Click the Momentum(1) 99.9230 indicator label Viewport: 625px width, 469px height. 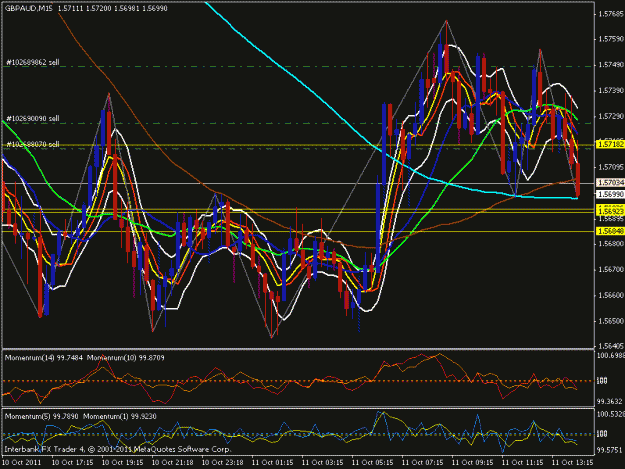point(120,416)
